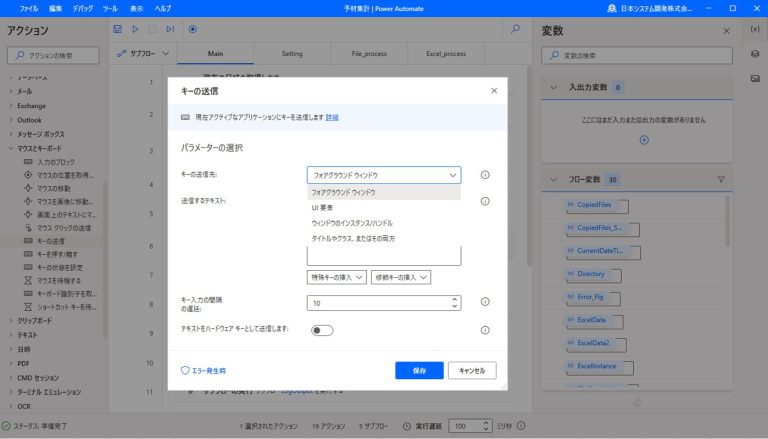This screenshot has height=439, width=768.
Task: Choose ウィンドウのインスタンス/ハンドル option
Action: click(x=384, y=223)
